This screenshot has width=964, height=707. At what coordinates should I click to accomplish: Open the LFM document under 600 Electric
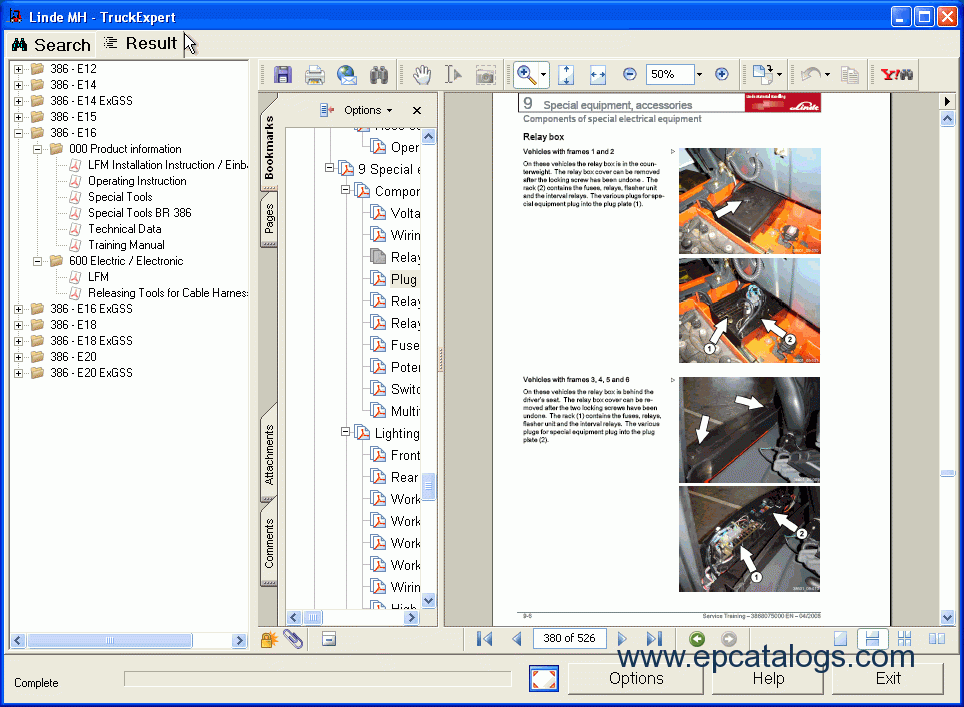98,277
